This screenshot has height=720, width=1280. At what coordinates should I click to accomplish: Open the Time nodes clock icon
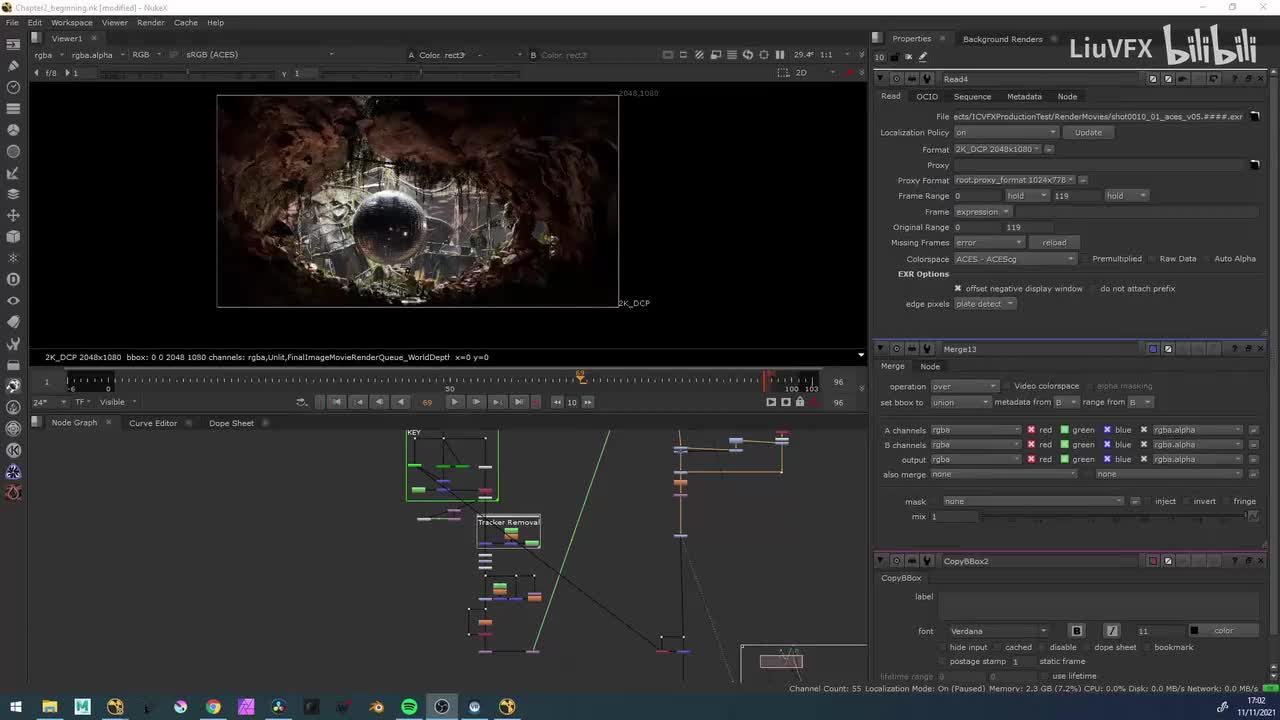(13, 87)
